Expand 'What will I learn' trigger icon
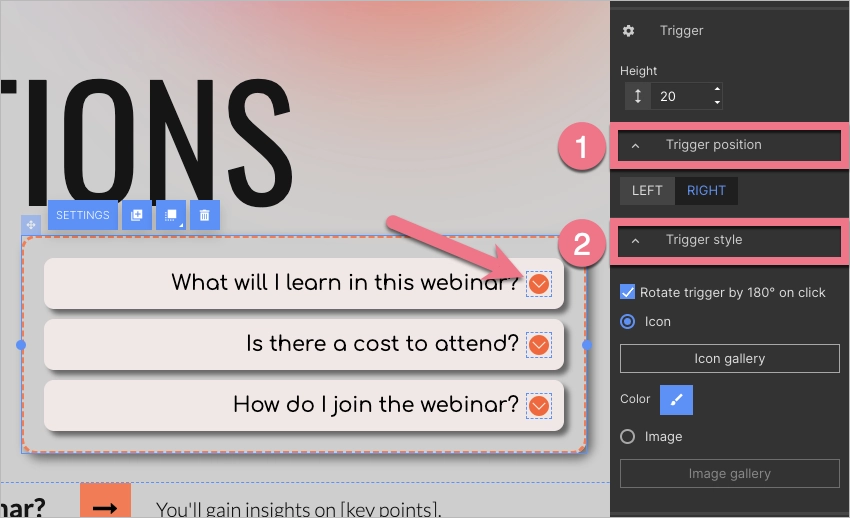850x518 pixels. tap(539, 284)
